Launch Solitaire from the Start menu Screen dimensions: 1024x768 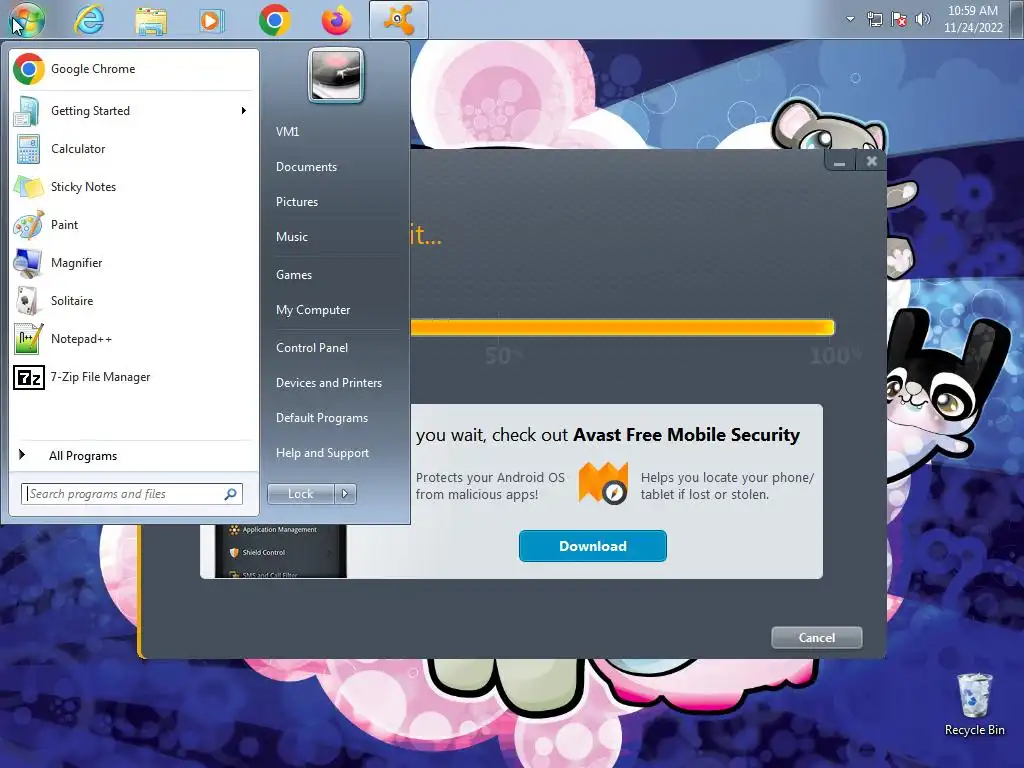coord(133,301)
